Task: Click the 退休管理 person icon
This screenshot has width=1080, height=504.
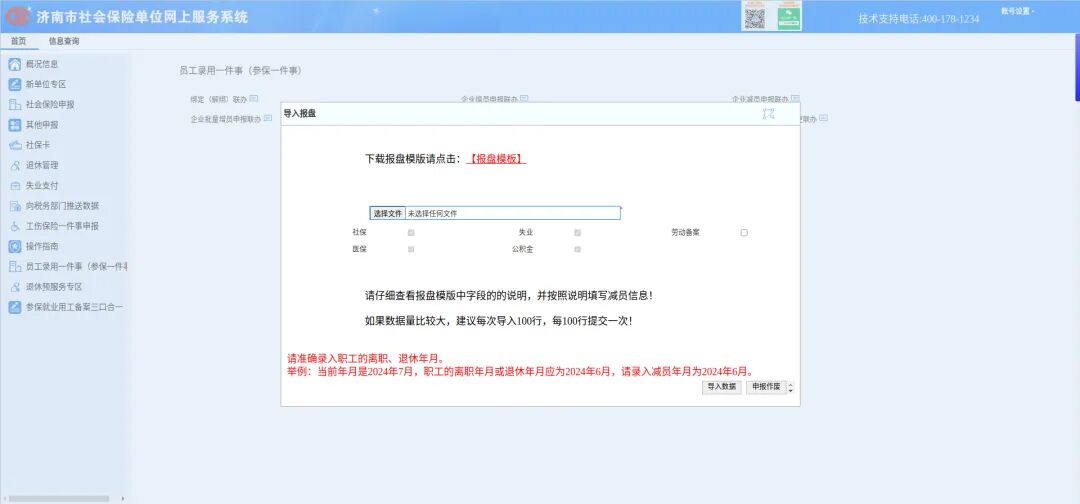Action: coord(15,165)
